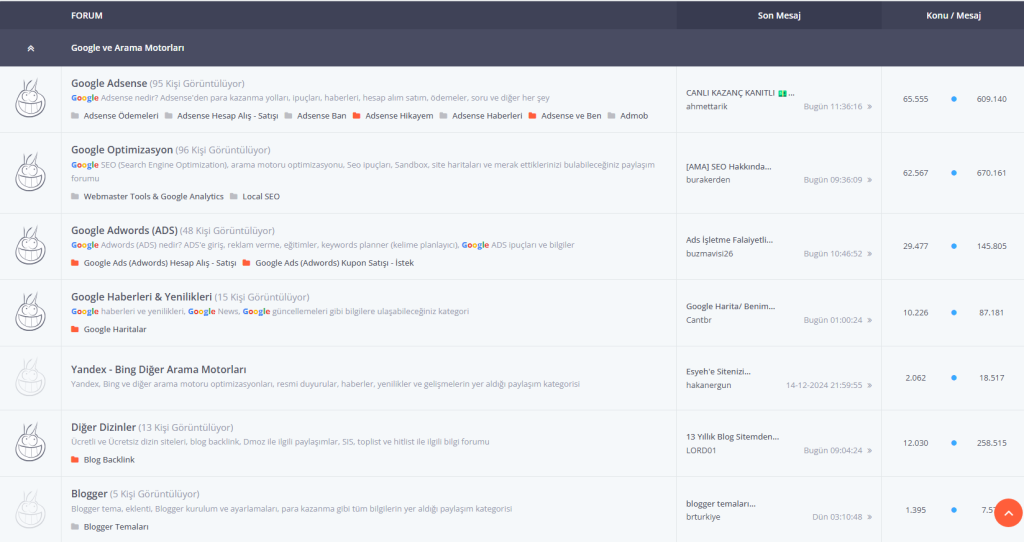Viewport: 1024px width, 542px height.
Task: Click the faded forum icon beside Blogger
Action: click(31, 509)
